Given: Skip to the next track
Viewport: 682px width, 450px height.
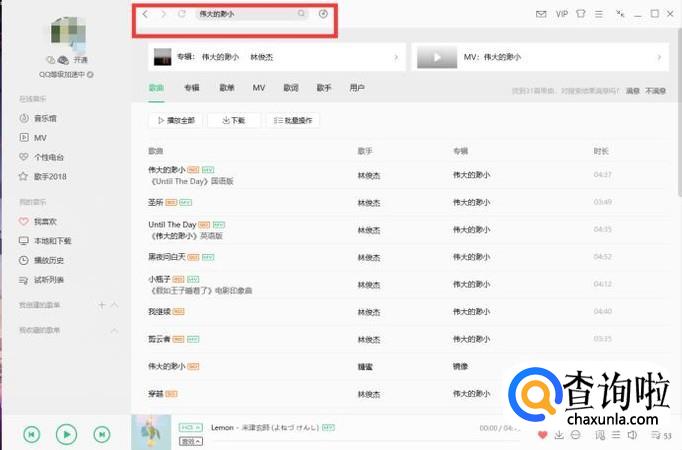Looking at the screenshot, I should [x=102, y=434].
